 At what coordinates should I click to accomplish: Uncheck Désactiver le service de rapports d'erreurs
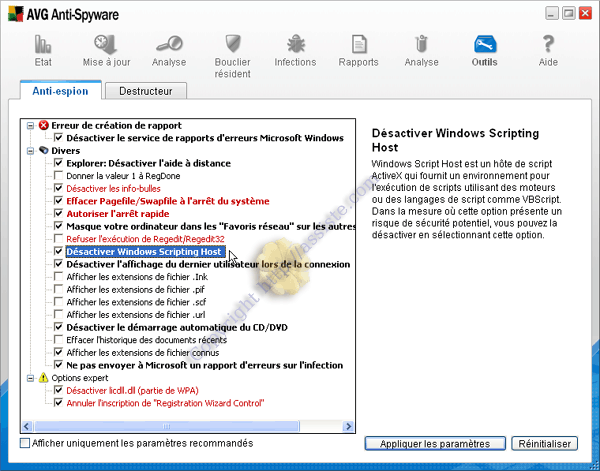pyautogui.click(x=58, y=138)
